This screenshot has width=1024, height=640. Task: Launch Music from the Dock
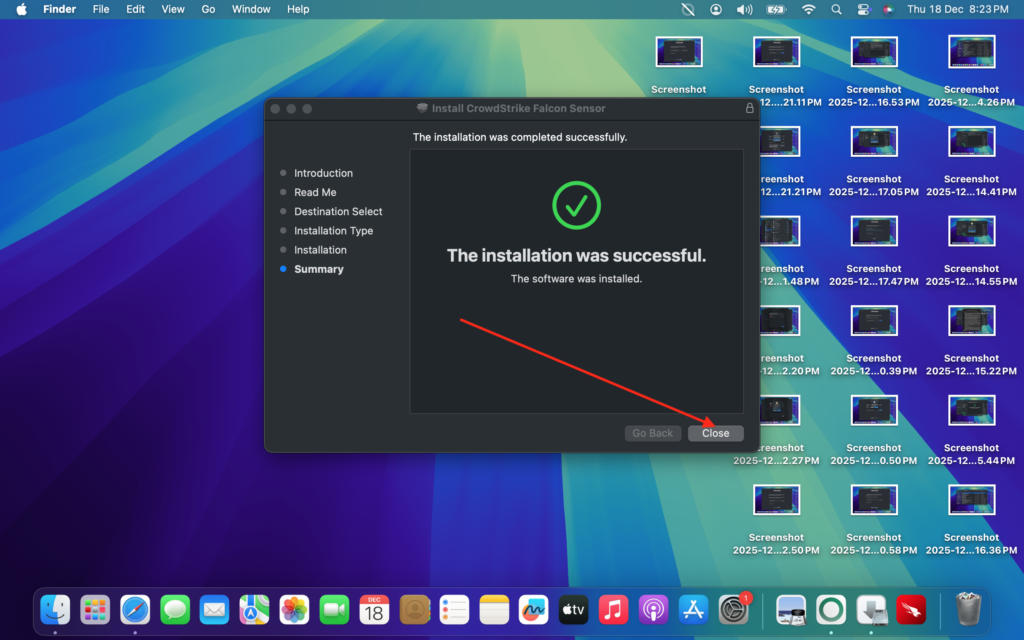(613, 610)
